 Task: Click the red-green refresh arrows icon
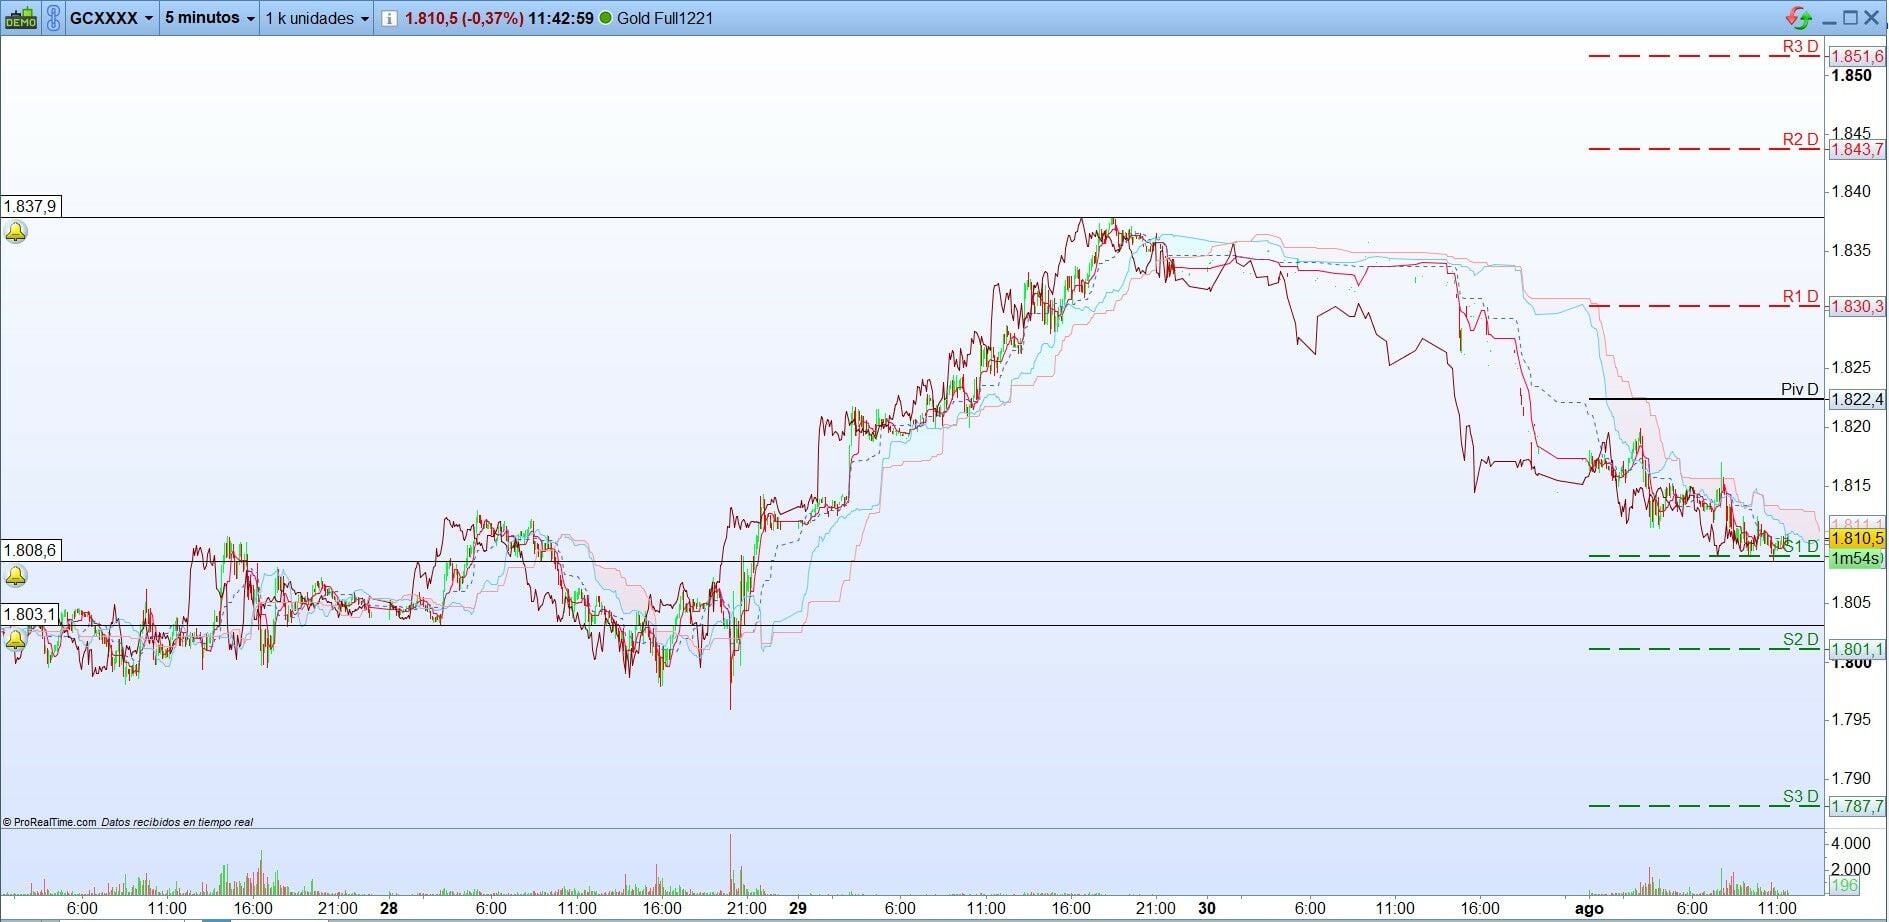point(1798,18)
